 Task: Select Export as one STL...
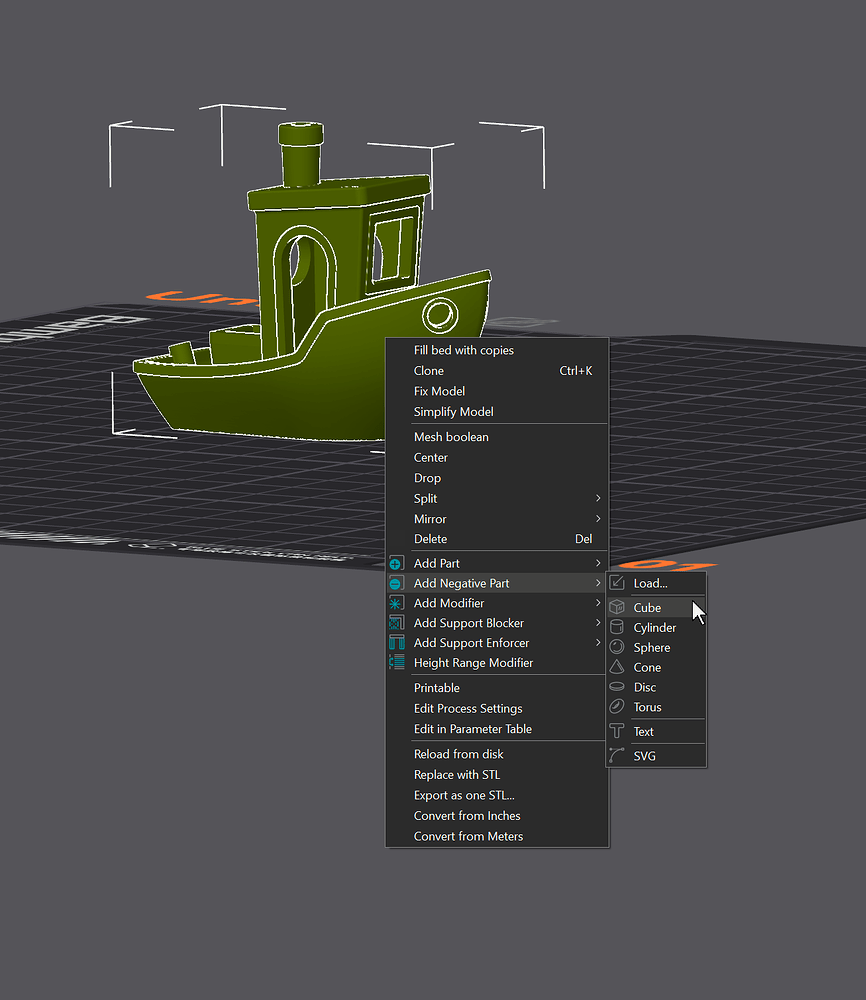click(497, 795)
